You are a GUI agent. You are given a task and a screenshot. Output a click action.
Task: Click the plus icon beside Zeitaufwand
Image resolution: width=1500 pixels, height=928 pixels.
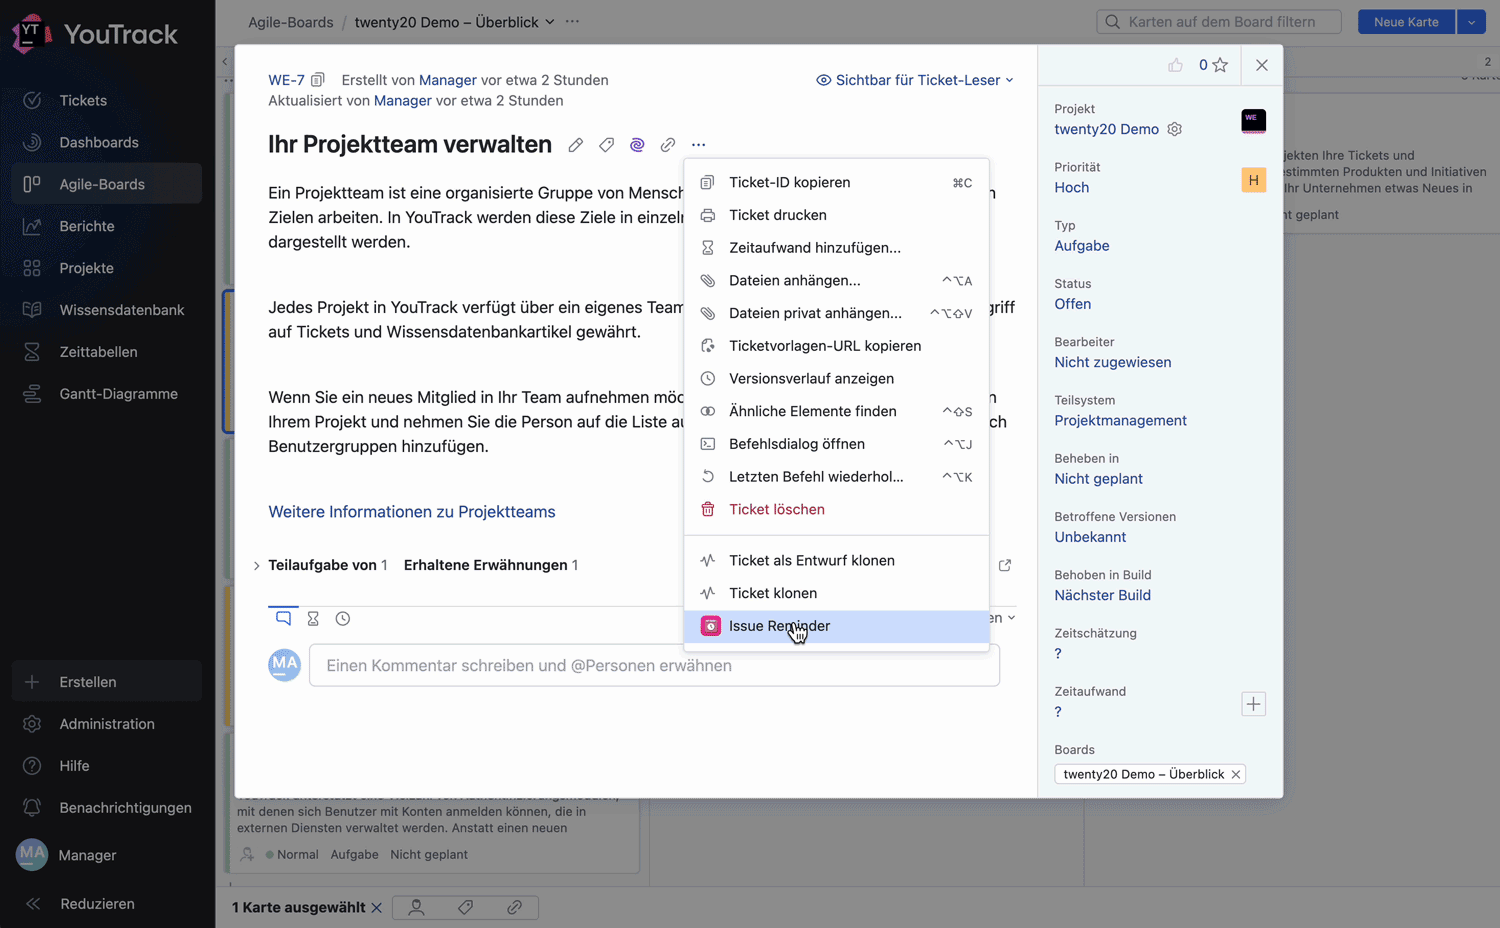point(1253,704)
